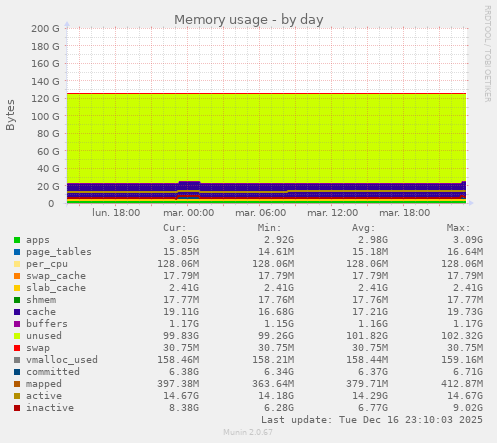
Task: Click the 'mar. 00:00' x-axis label
Action: point(189,213)
